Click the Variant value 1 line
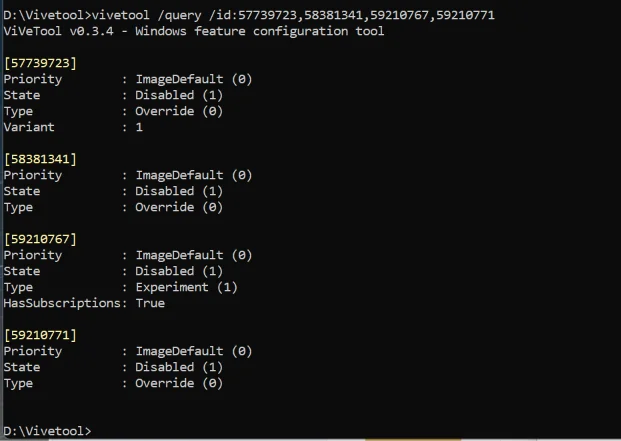The width and height of the screenshot is (621, 441). coord(73,127)
